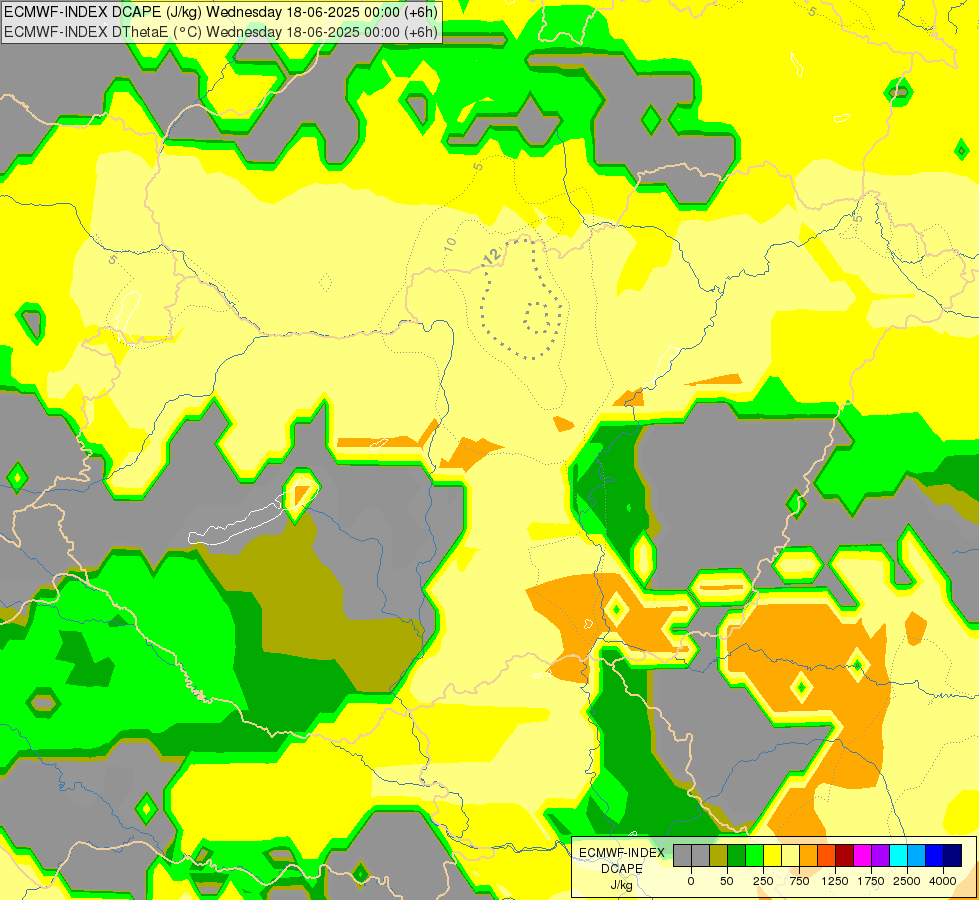Click the navy legend swatch

coord(953,855)
